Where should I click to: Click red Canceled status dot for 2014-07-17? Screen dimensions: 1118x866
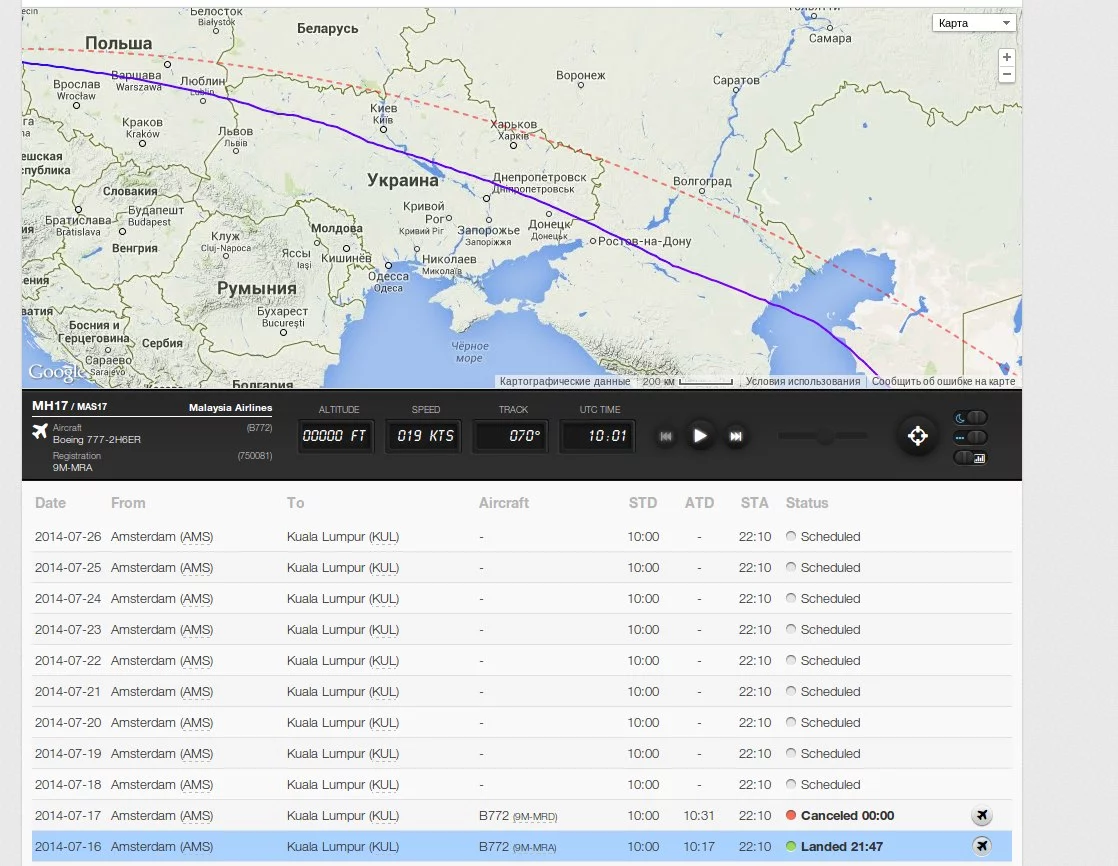(x=791, y=815)
